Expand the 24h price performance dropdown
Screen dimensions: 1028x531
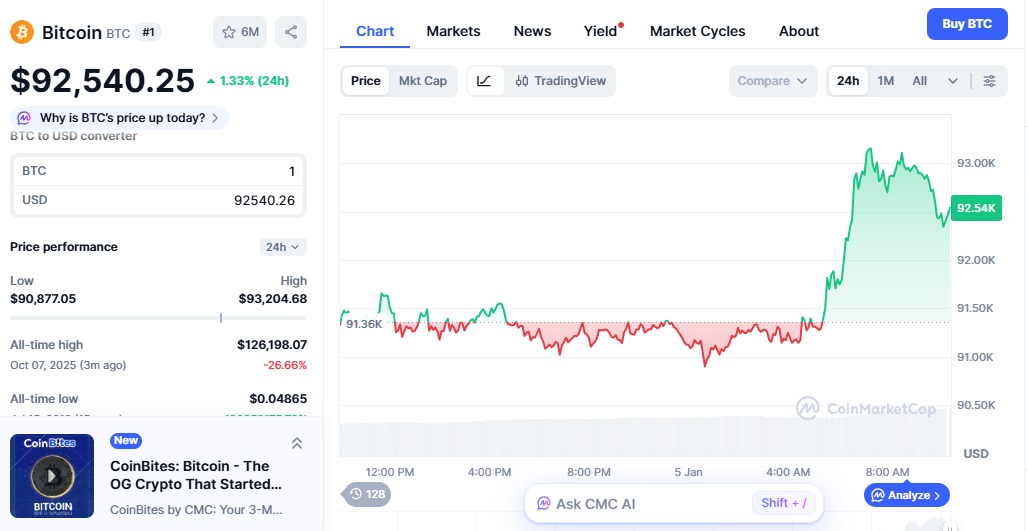283,247
